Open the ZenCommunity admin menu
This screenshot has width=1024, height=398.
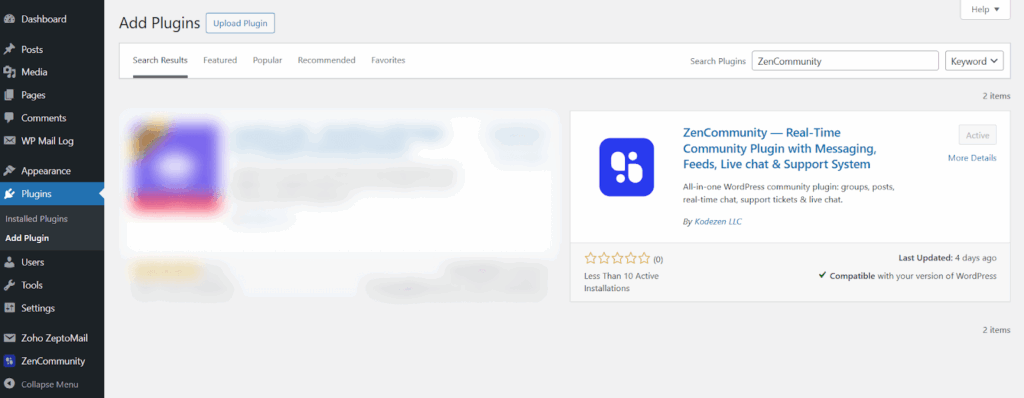click(52, 361)
